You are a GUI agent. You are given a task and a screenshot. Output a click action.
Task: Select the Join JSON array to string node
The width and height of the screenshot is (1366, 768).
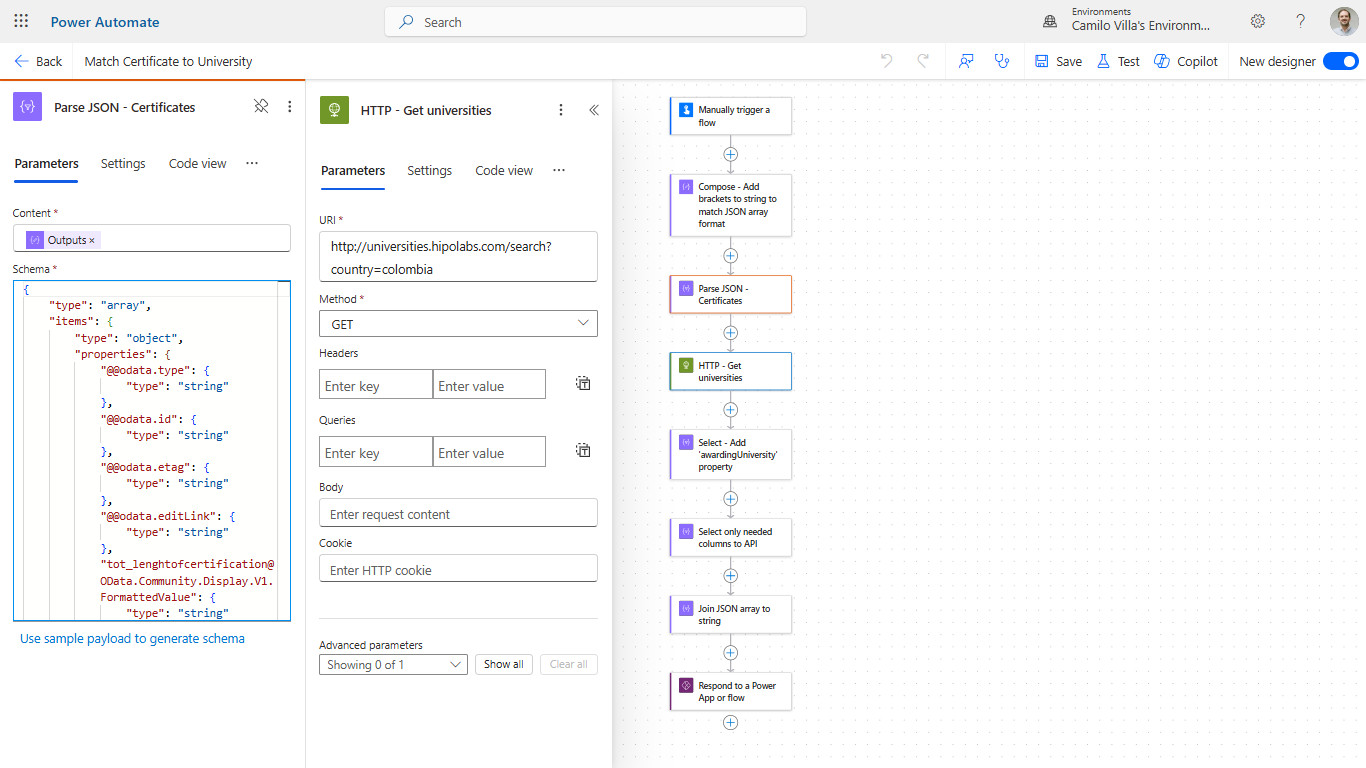click(x=730, y=614)
